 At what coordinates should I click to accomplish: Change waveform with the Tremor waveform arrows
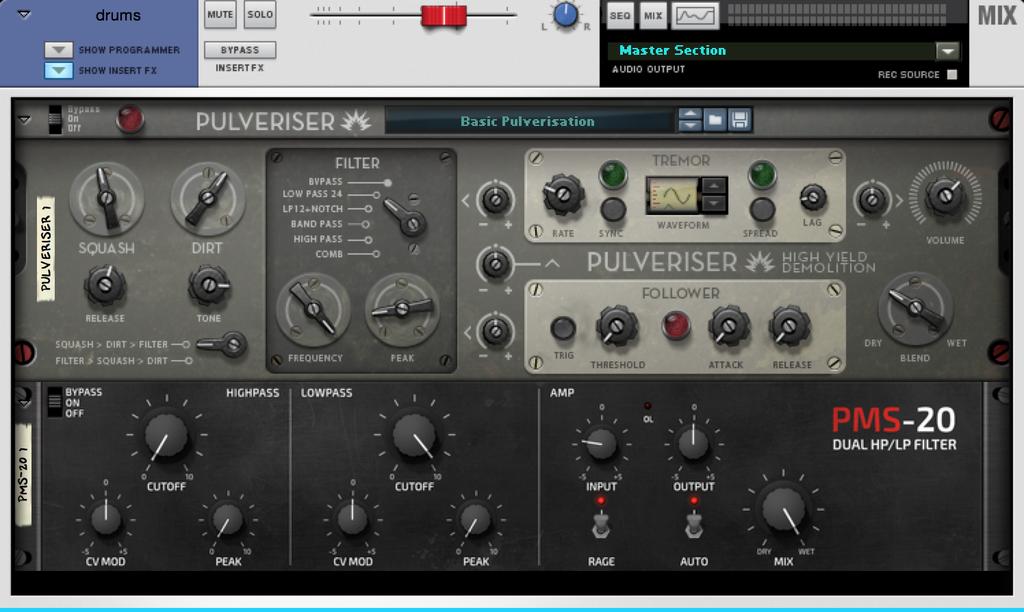714,195
